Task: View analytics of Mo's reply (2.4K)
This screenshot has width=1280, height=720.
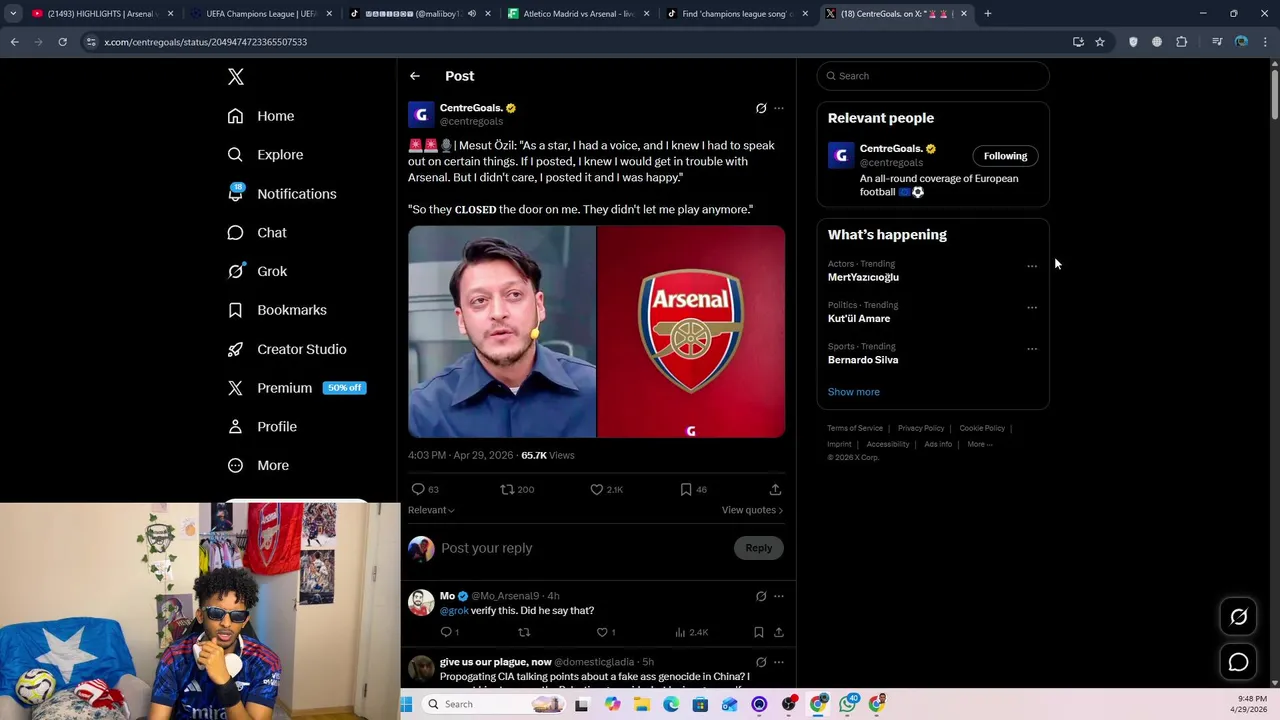Action: [x=691, y=632]
